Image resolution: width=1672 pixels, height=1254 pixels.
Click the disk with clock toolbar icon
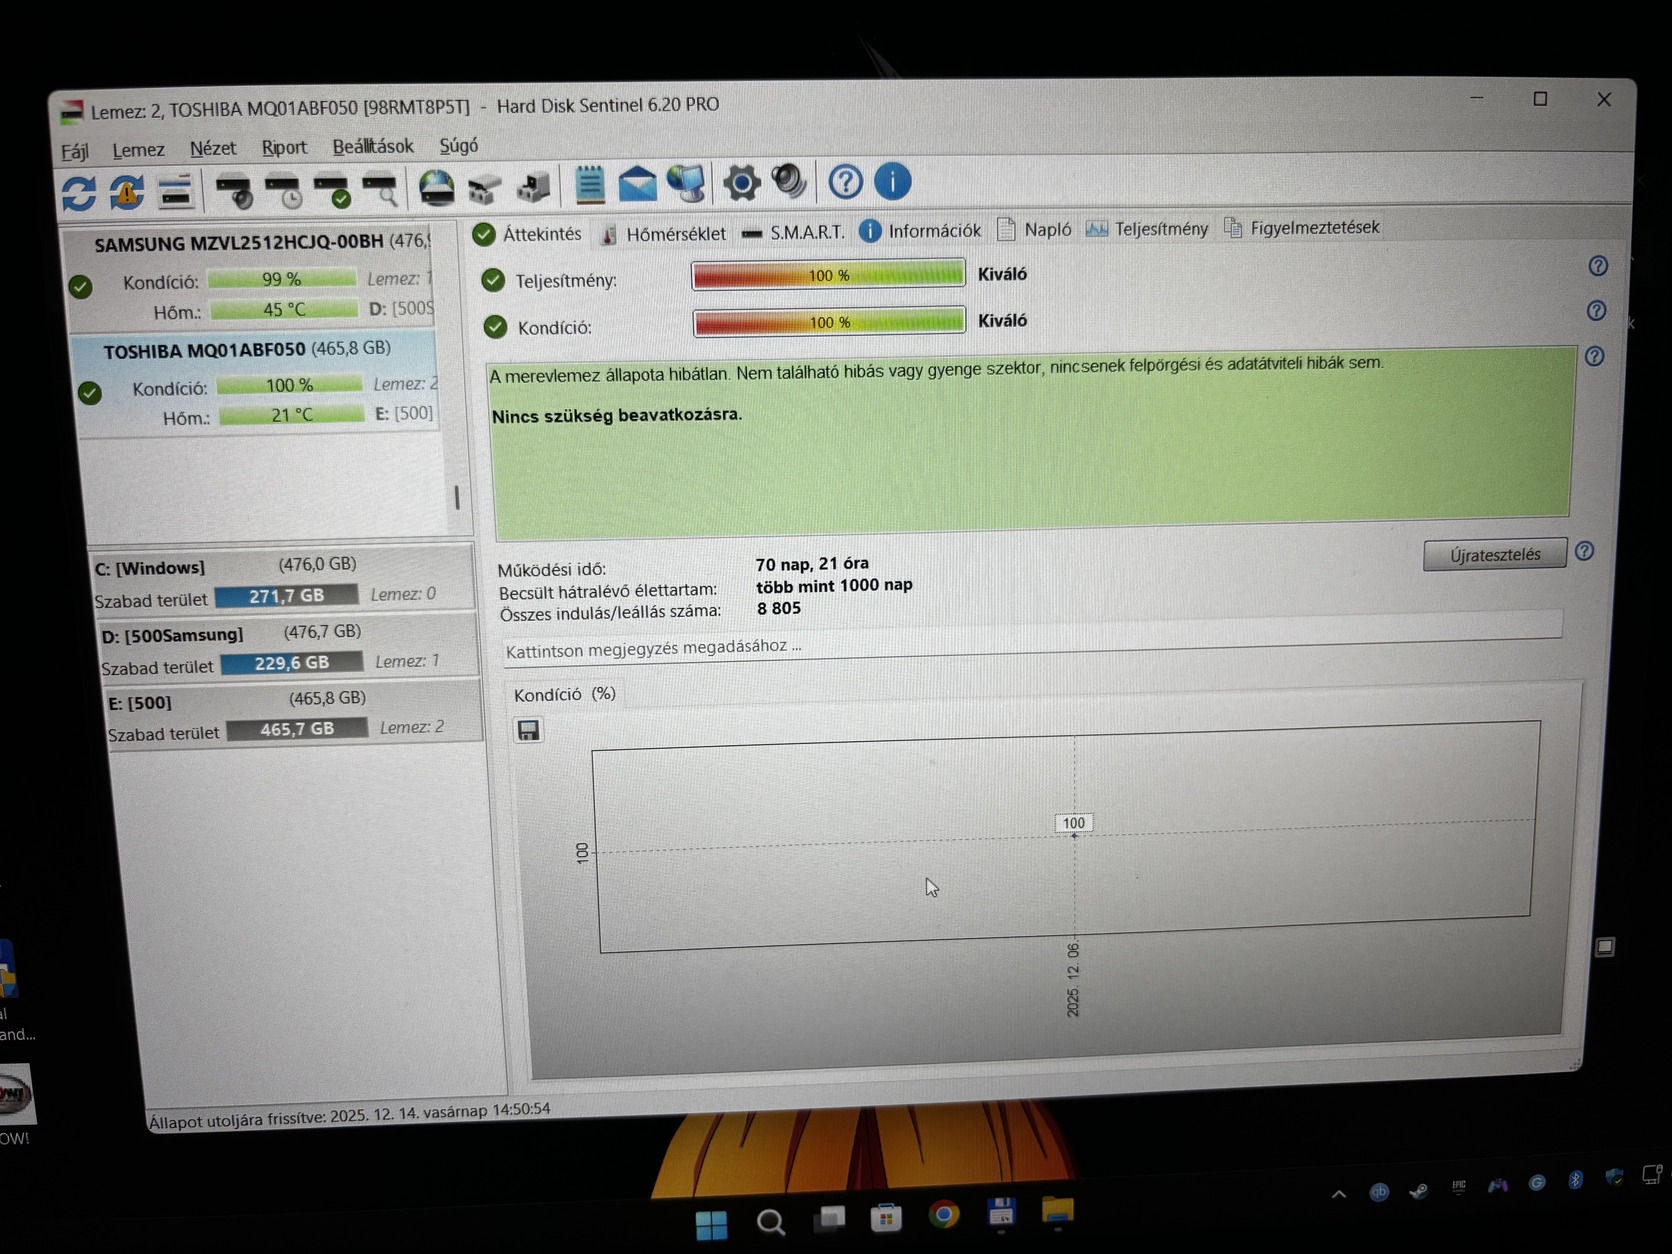[x=283, y=188]
